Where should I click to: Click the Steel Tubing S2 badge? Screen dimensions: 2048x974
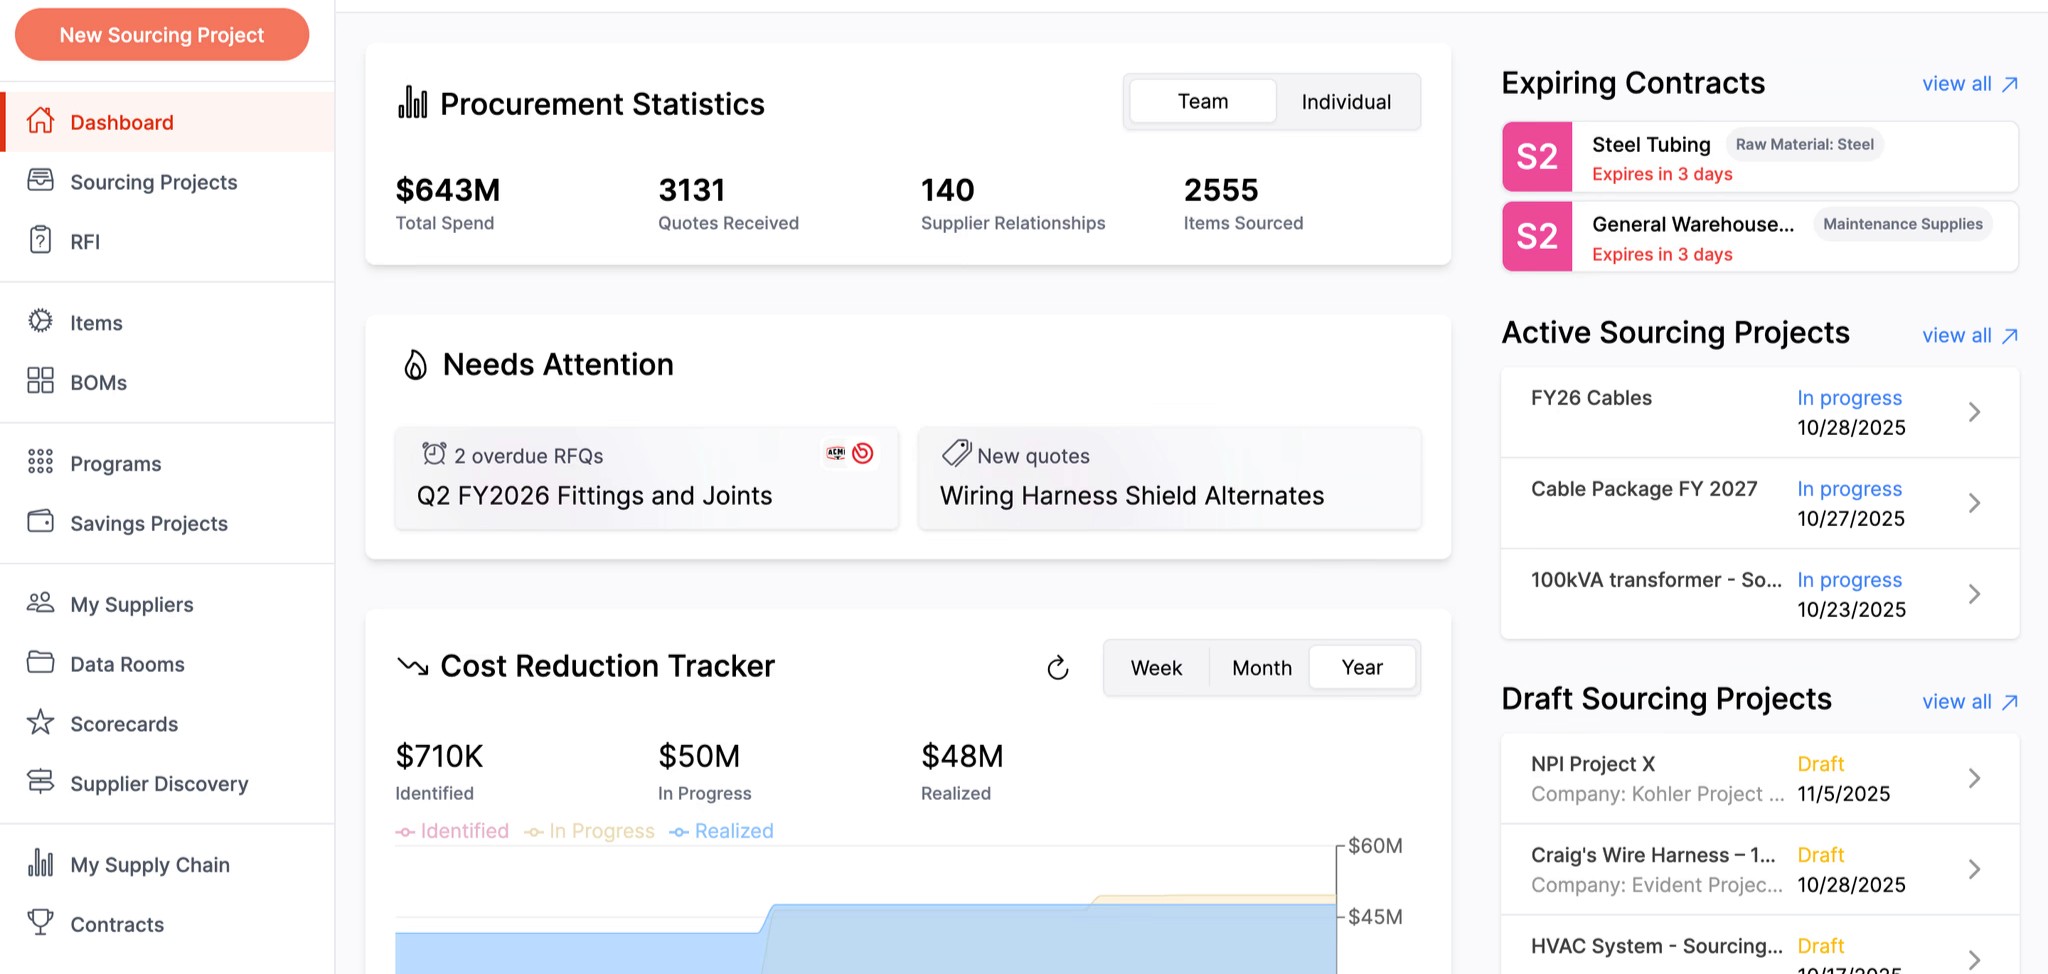1537,157
